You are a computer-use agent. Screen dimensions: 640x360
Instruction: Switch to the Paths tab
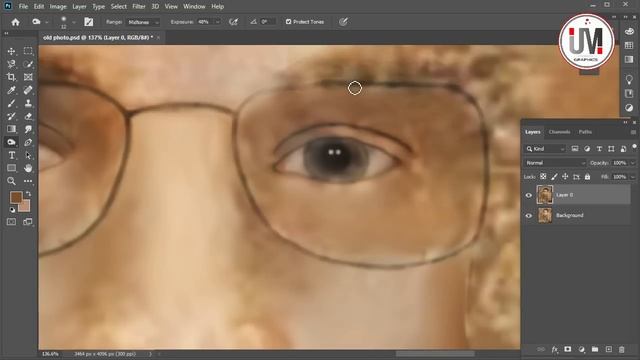(x=585, y=132)
